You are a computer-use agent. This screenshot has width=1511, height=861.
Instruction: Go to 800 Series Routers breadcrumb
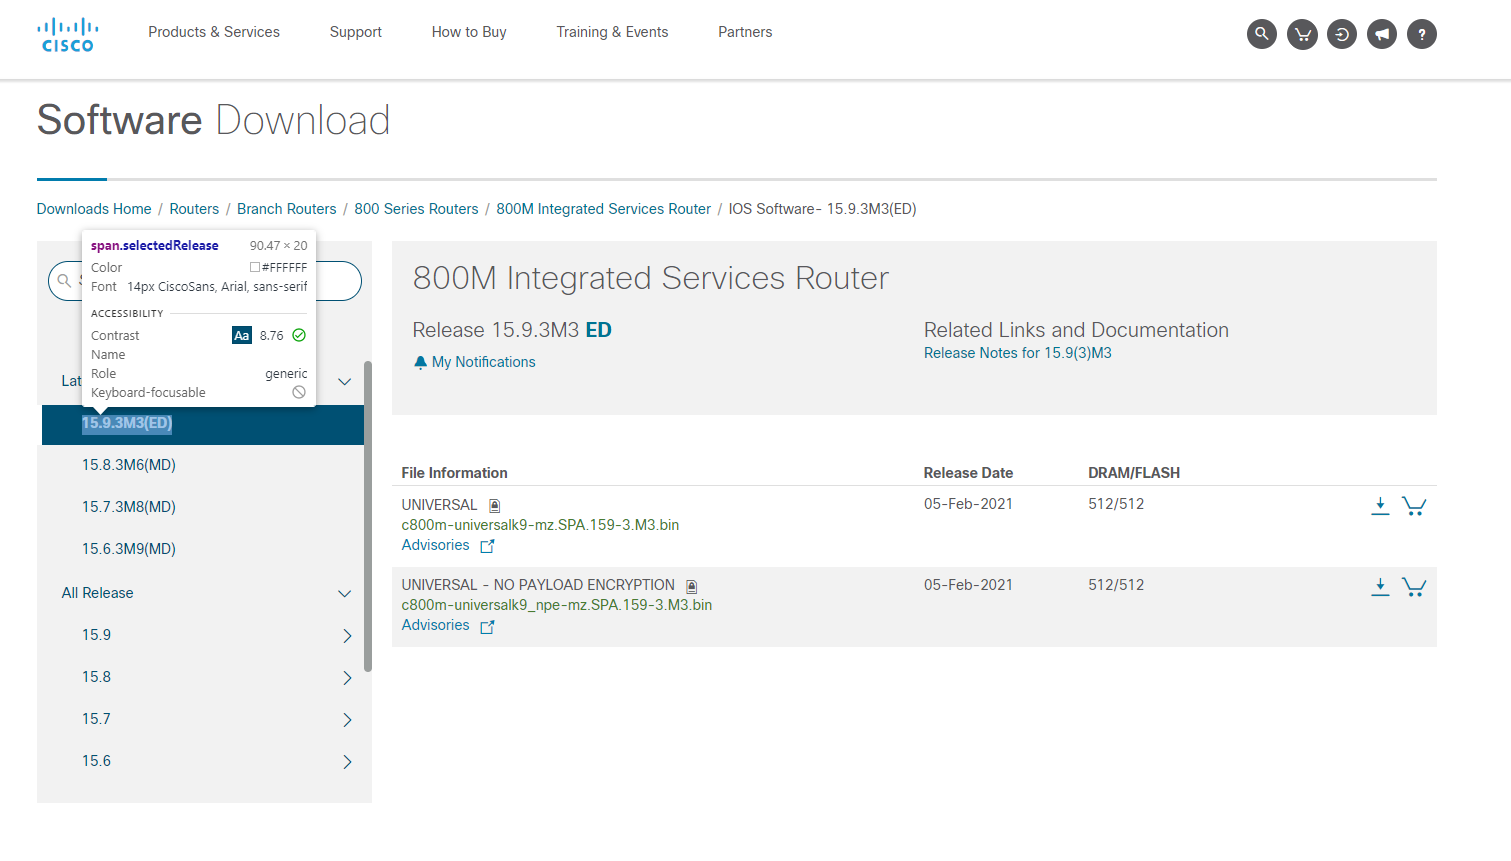(x=416, y=209)
